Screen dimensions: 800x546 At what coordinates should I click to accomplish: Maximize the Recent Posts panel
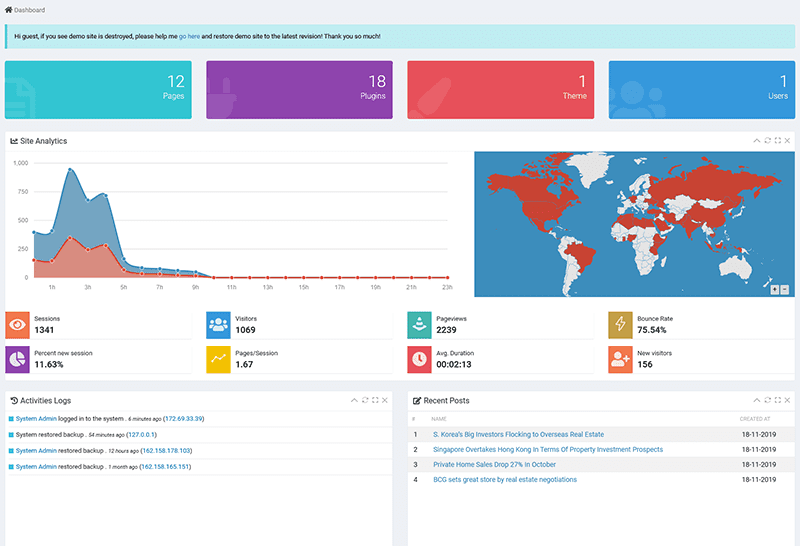777,400
